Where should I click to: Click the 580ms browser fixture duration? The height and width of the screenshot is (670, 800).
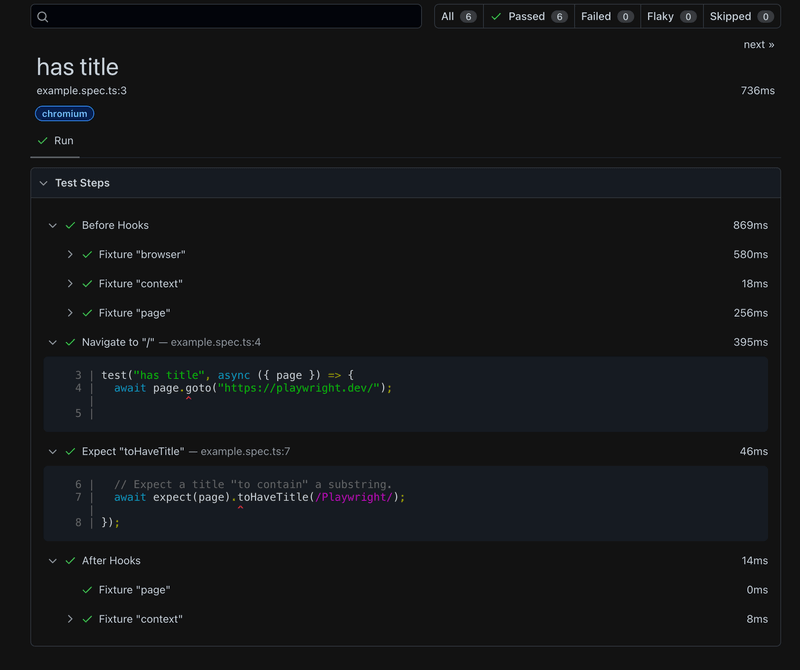[x=751, y=255]
